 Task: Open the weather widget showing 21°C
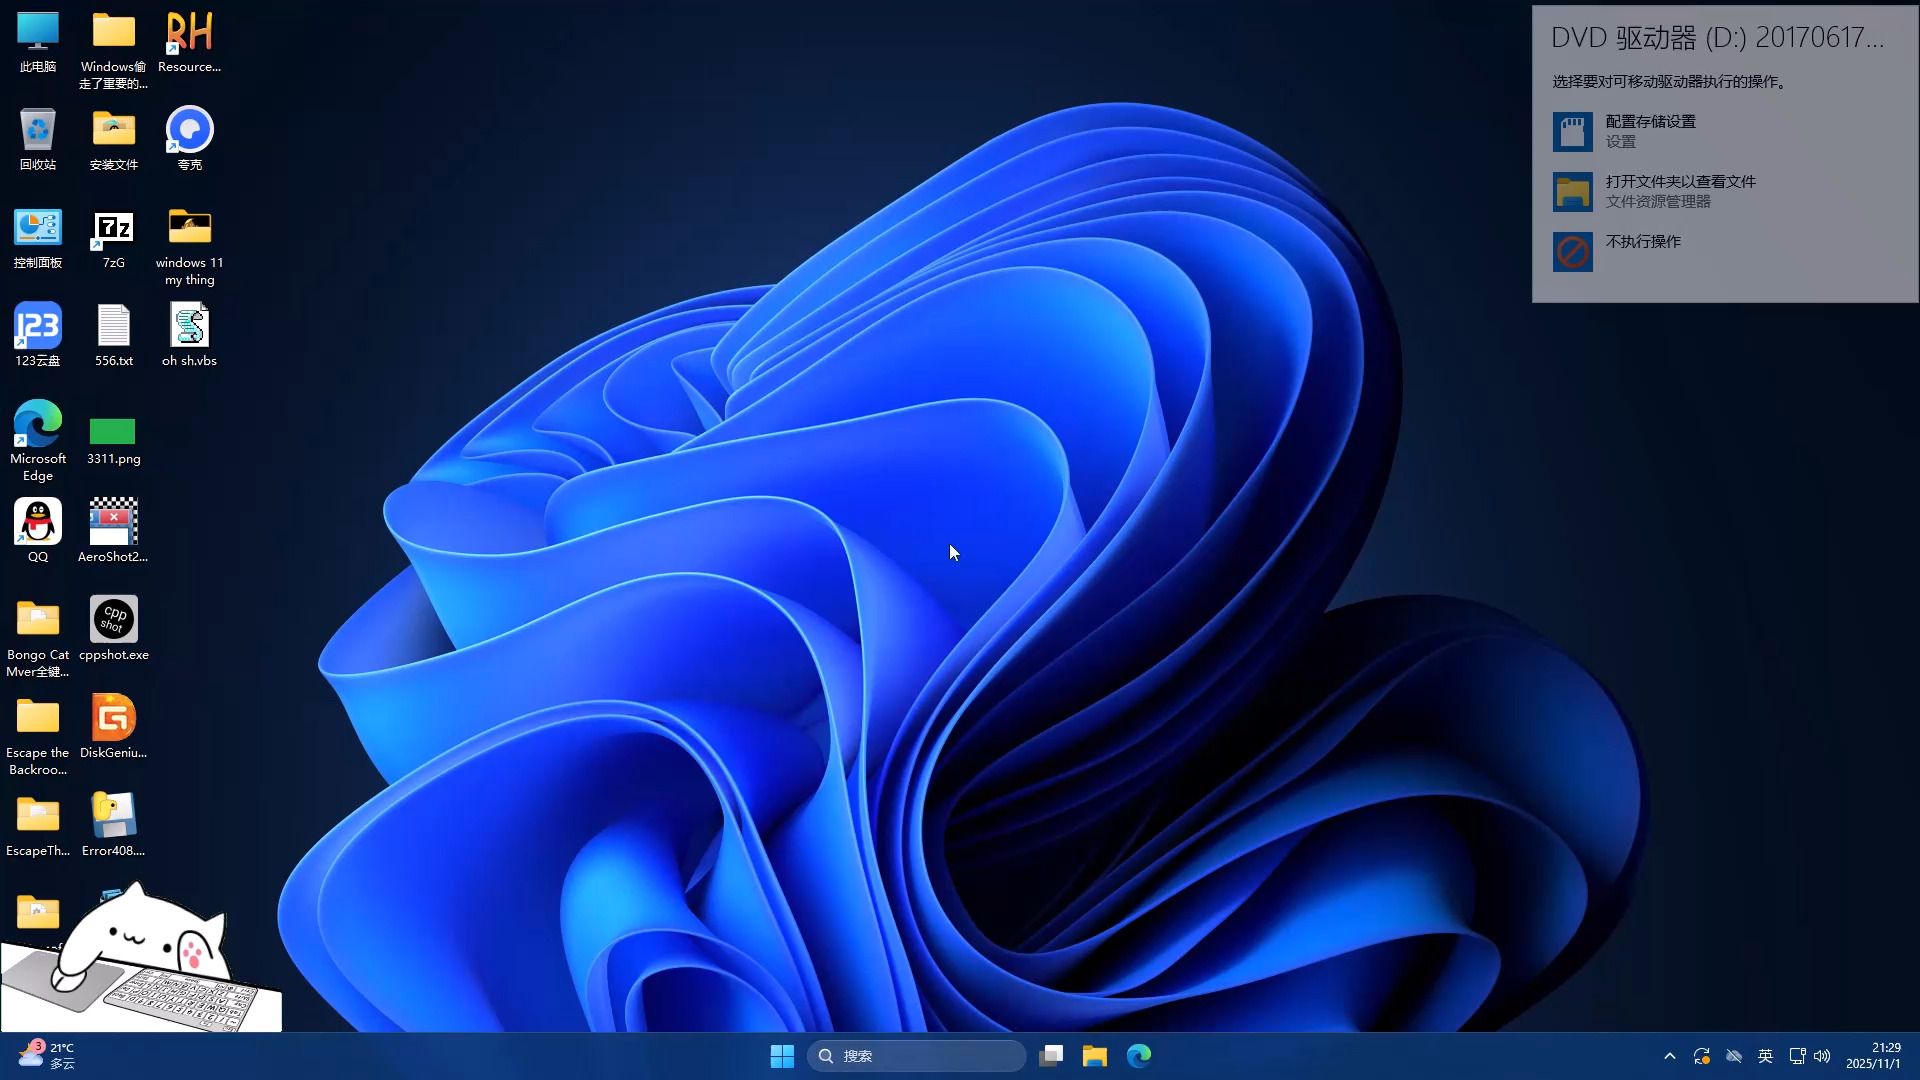coord(47,1056)
